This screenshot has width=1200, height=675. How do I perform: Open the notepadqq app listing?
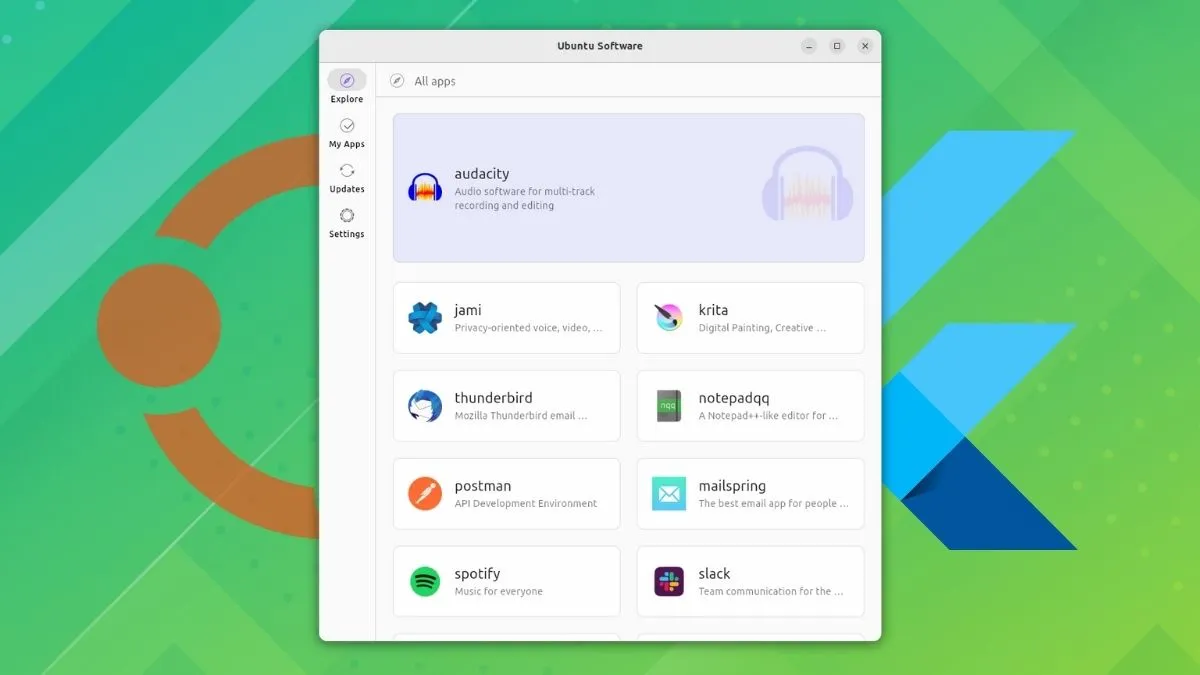tap(750, 406)
